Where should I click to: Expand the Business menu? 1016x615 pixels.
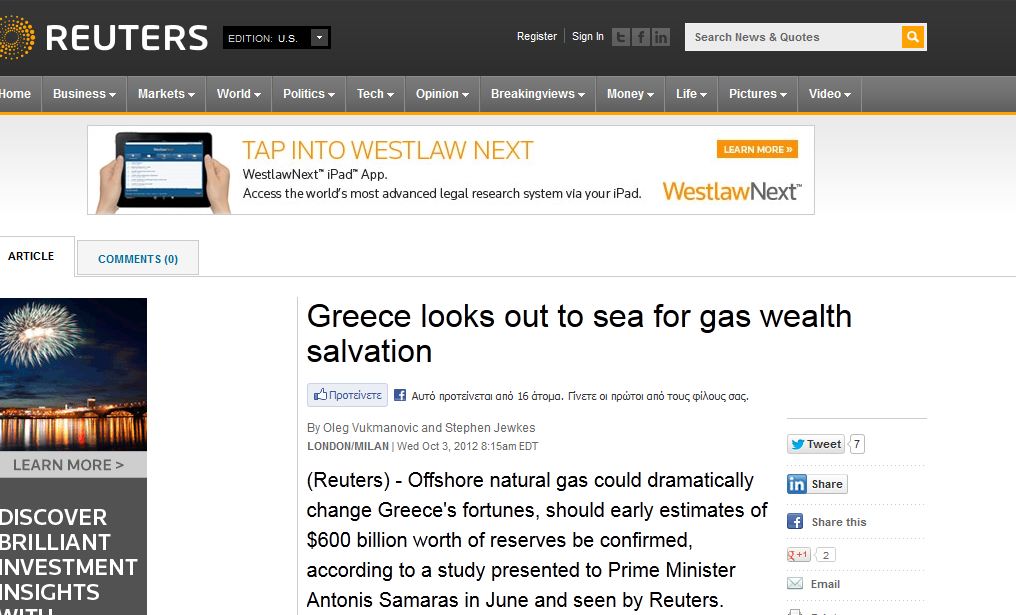tap(84, 94)
